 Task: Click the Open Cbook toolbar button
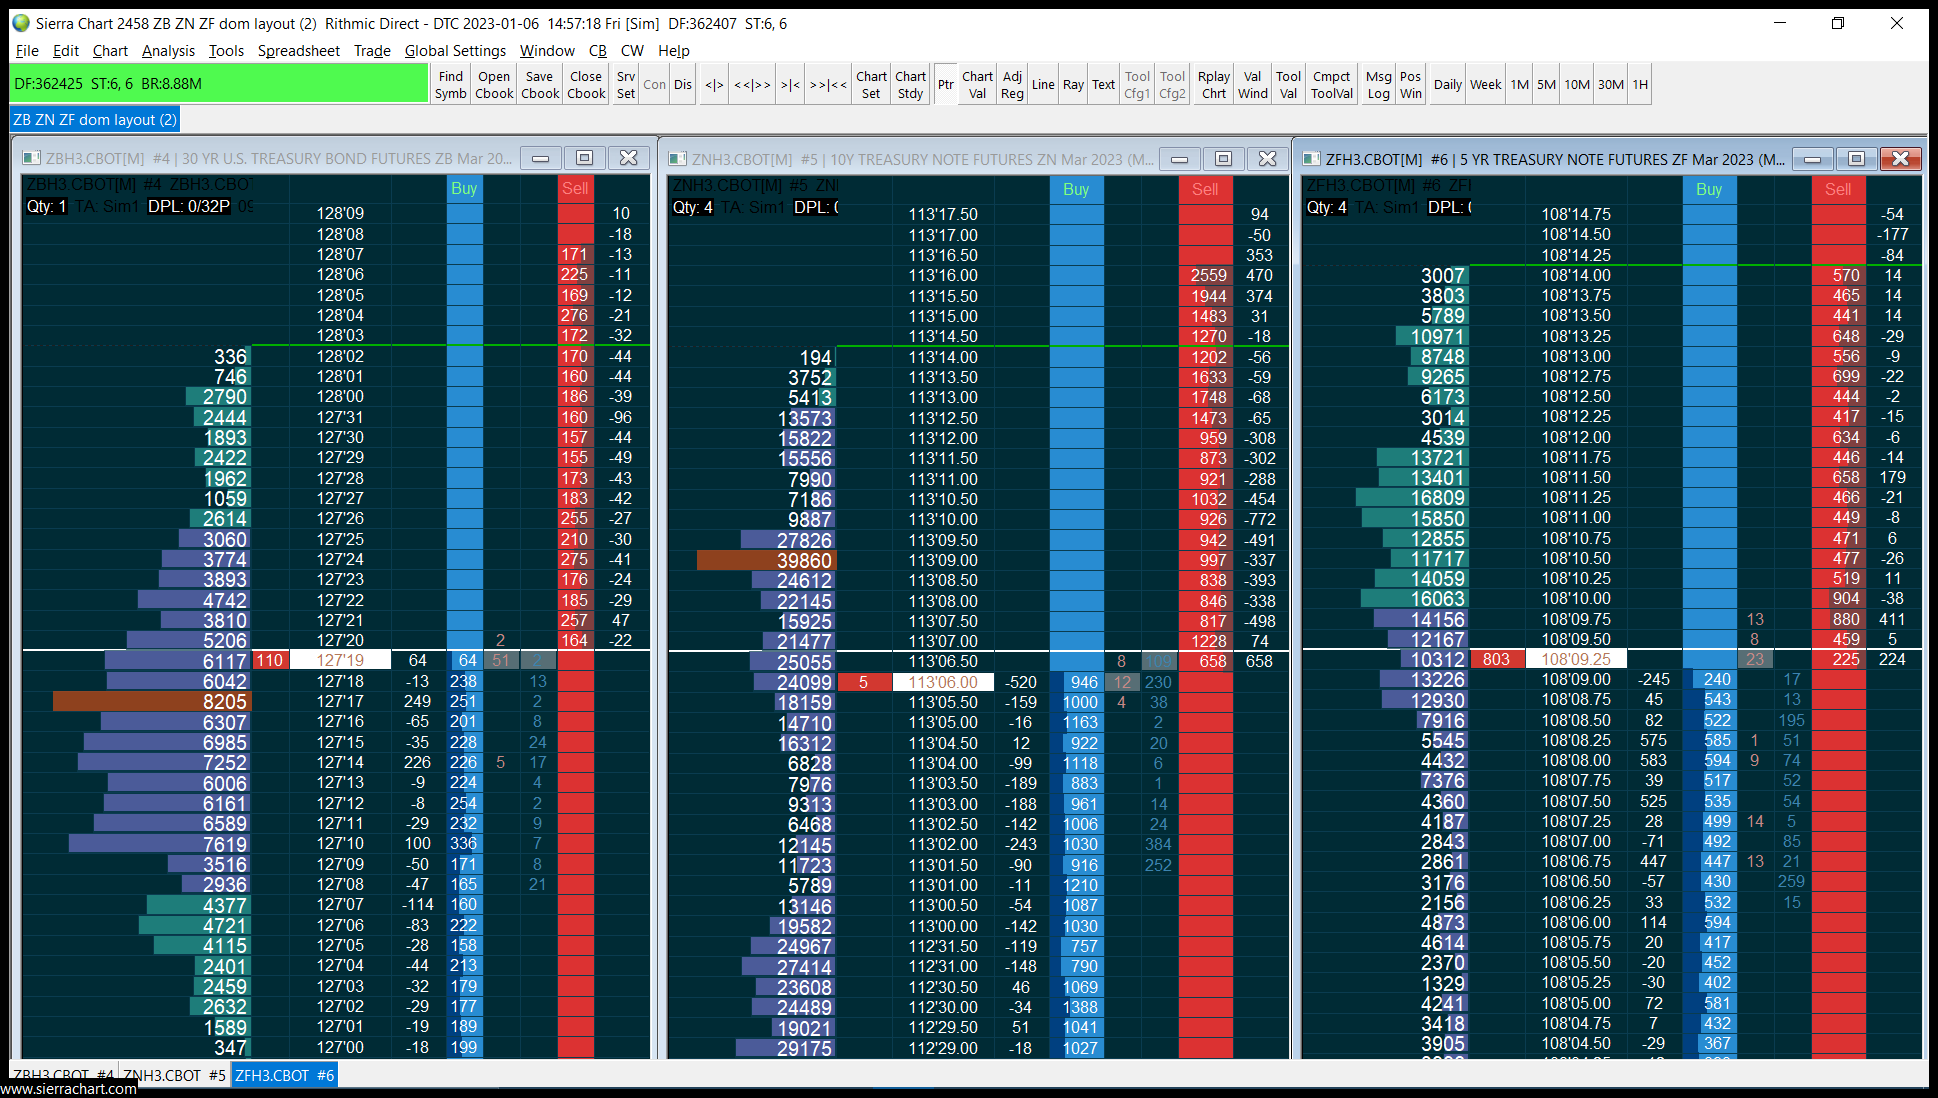(494, 85)
